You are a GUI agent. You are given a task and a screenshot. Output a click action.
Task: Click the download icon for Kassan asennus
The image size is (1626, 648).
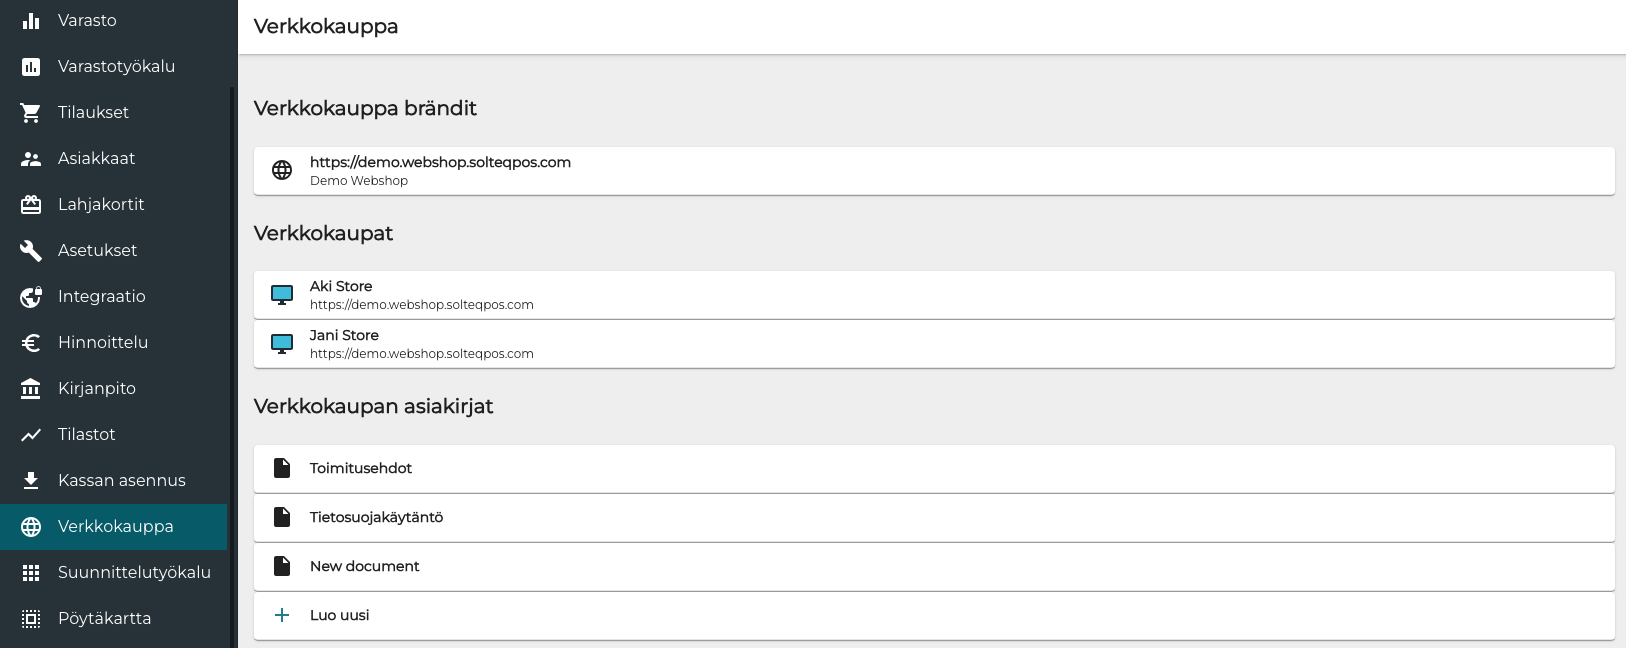click(31, 481)
